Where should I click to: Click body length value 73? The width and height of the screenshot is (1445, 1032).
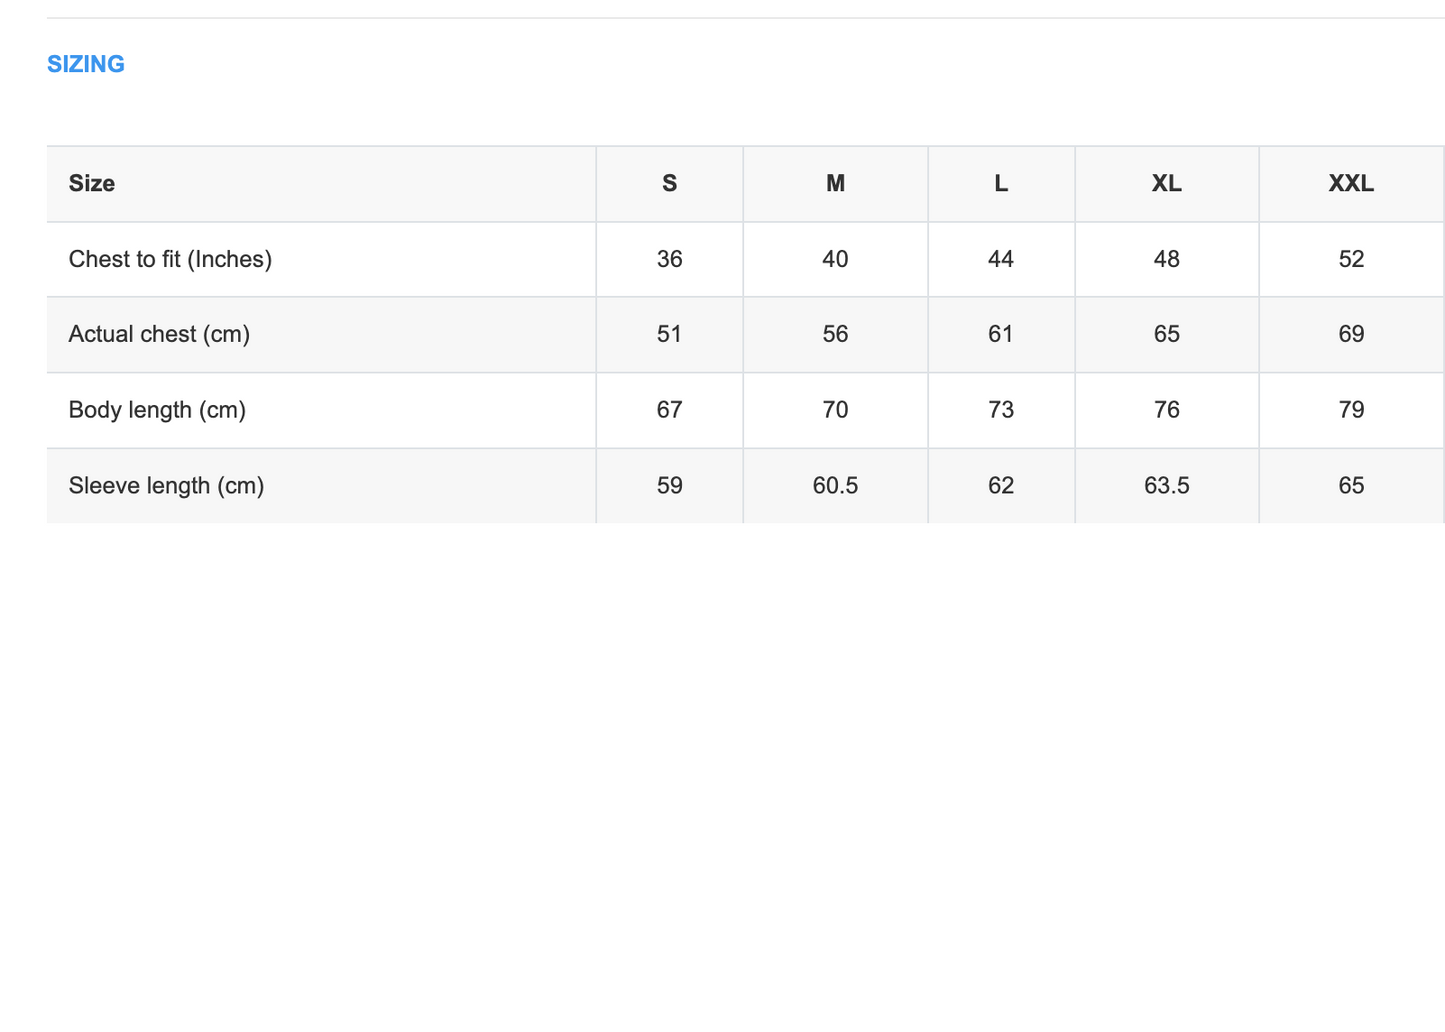pos(1001,410)
